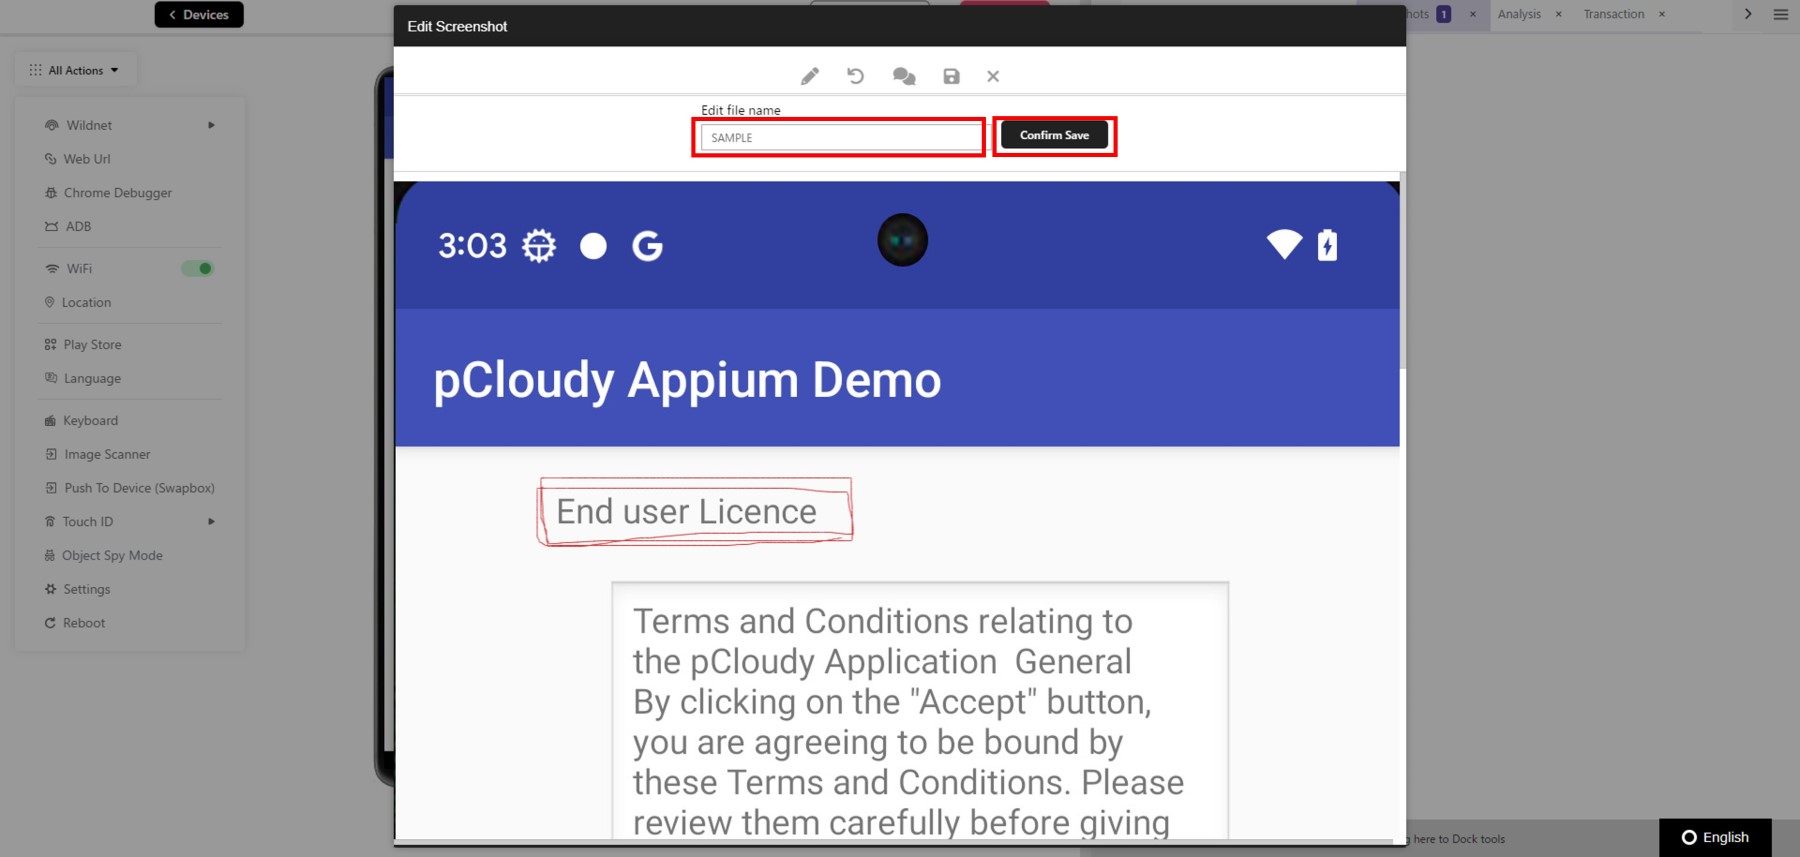Click the Push To Device icon
The width and height of the screenshot is (1800, 857).
click(x=51, y=488)
